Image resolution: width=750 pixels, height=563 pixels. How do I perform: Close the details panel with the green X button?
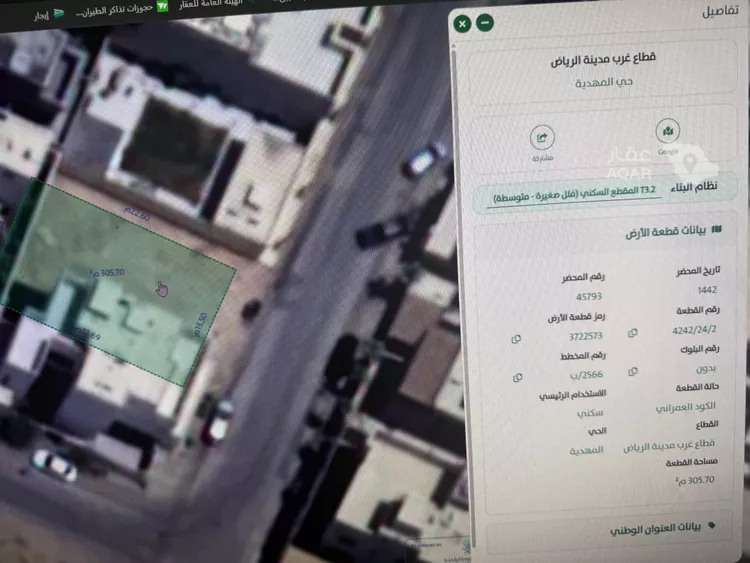tap(462, 24)
